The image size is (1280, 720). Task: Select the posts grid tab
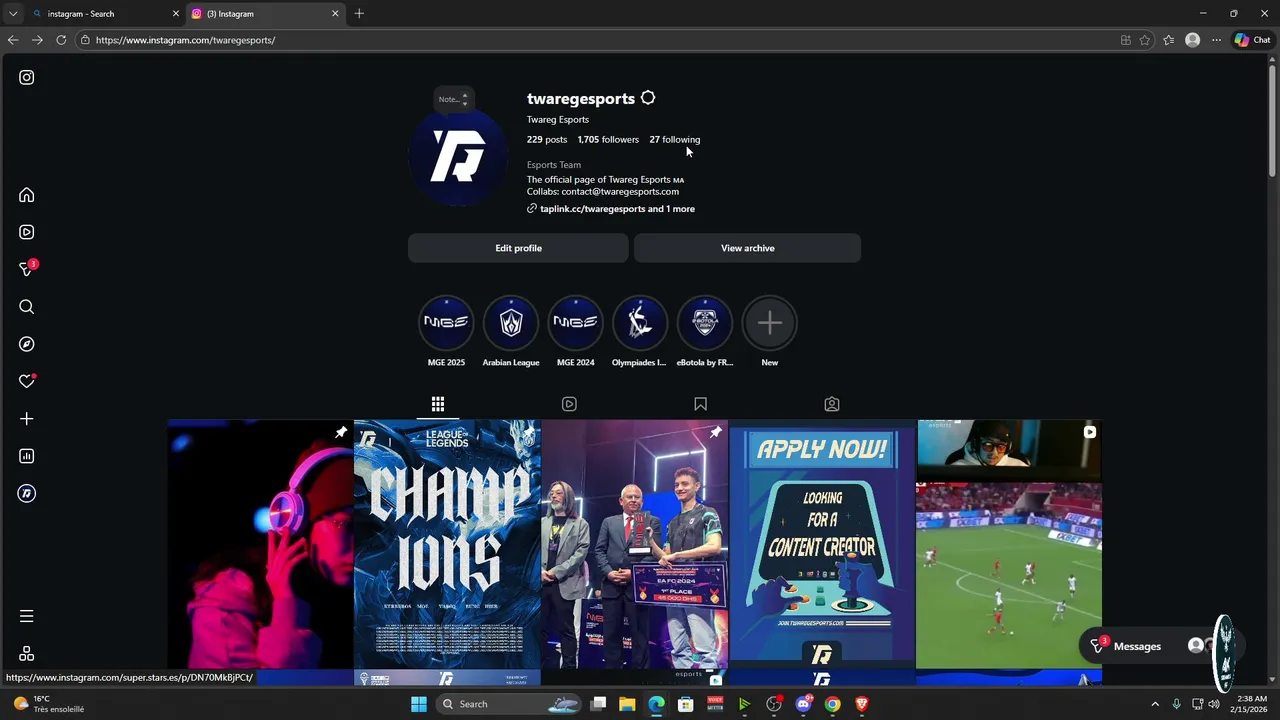click(438, 404)
